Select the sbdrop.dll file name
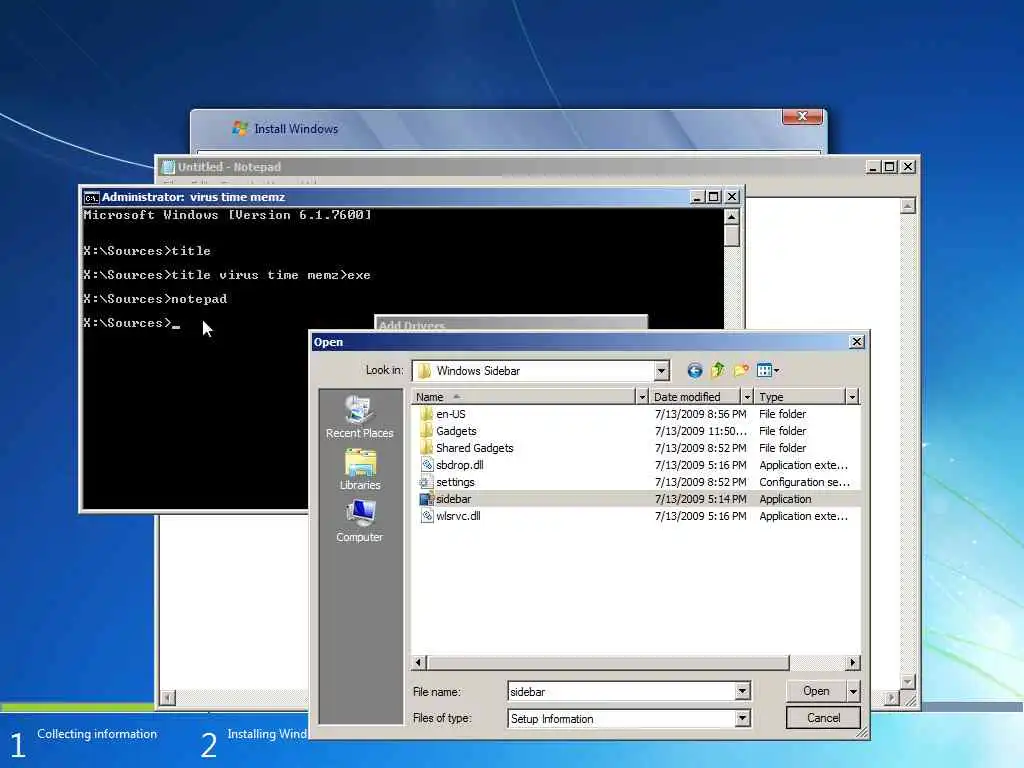Viewport: 1024px width, 768px height. pos(460,465)
